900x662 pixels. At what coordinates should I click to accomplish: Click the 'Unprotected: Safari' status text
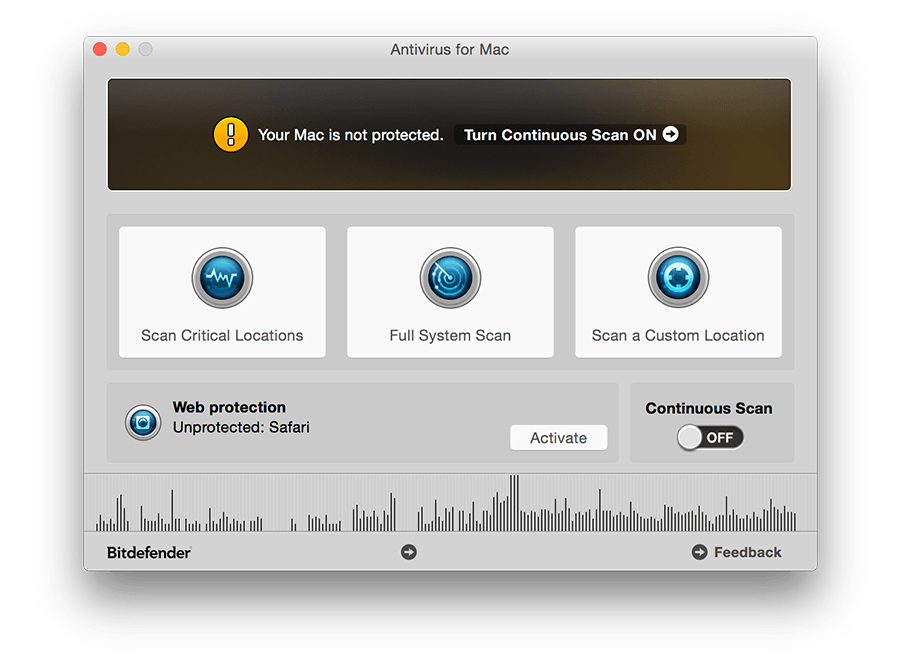[x=241, y=428]
